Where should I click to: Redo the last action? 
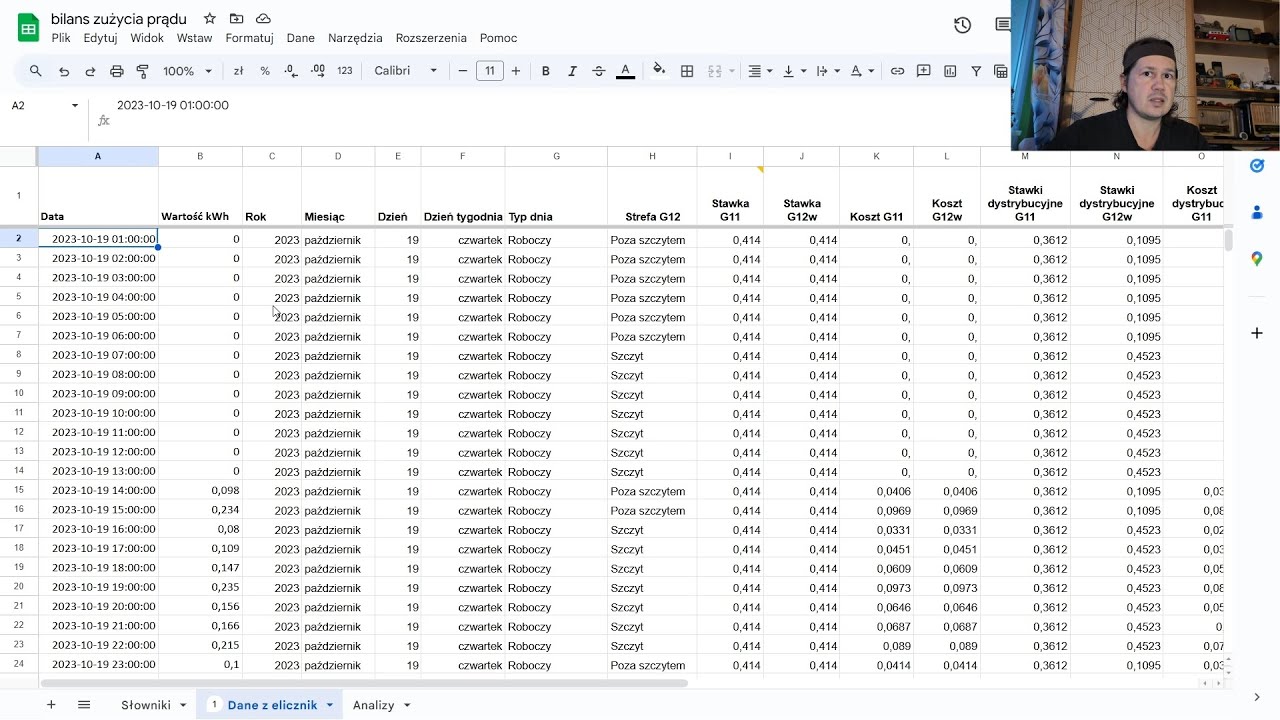90,71
